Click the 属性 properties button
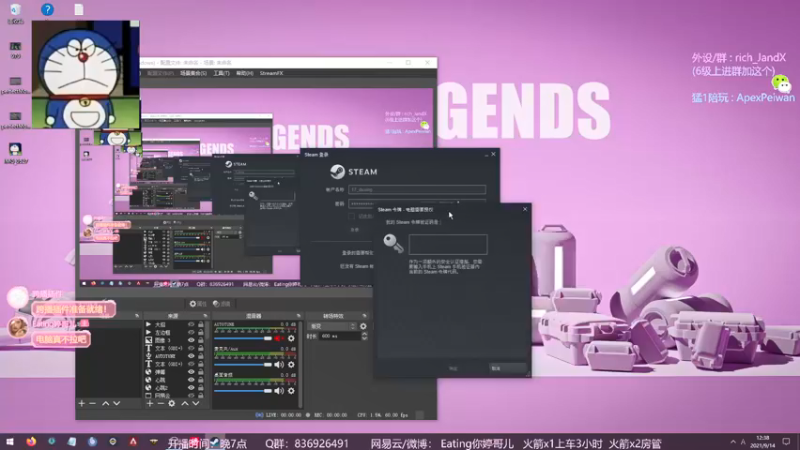The height and width of the screenshot is (450, 800). click(x=198, y=304)
